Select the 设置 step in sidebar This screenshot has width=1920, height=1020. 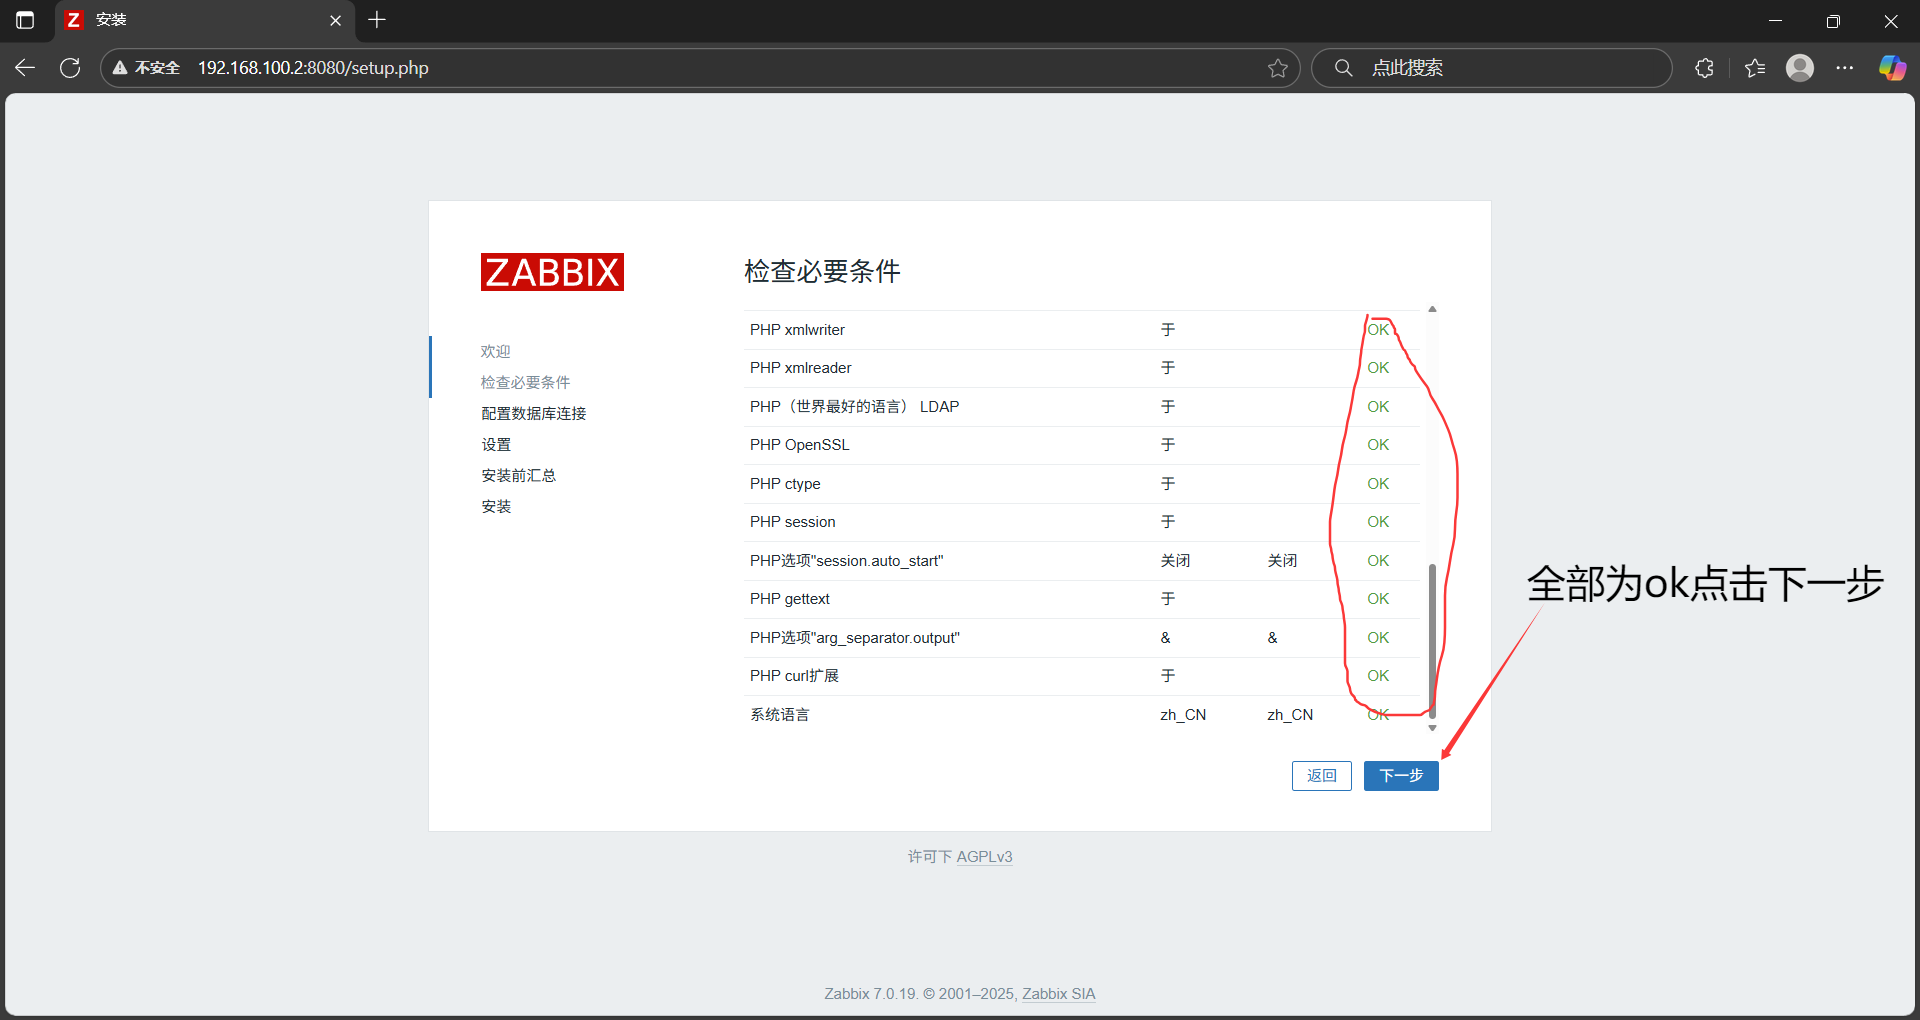[495, 444]
